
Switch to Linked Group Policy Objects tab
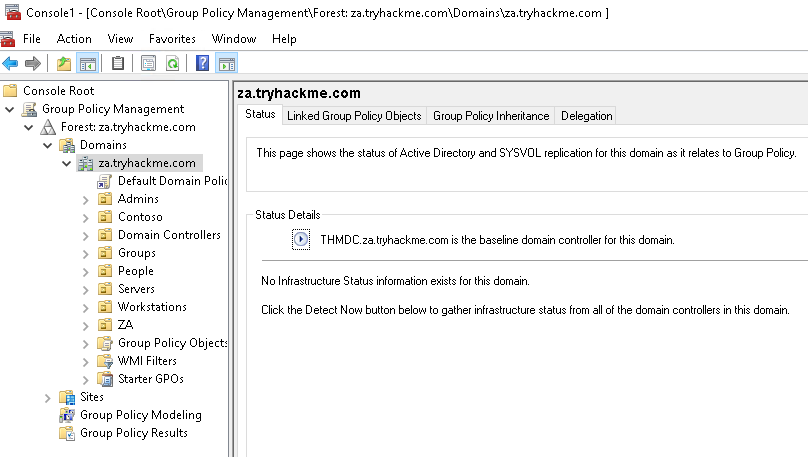click(x=354, y=116)
